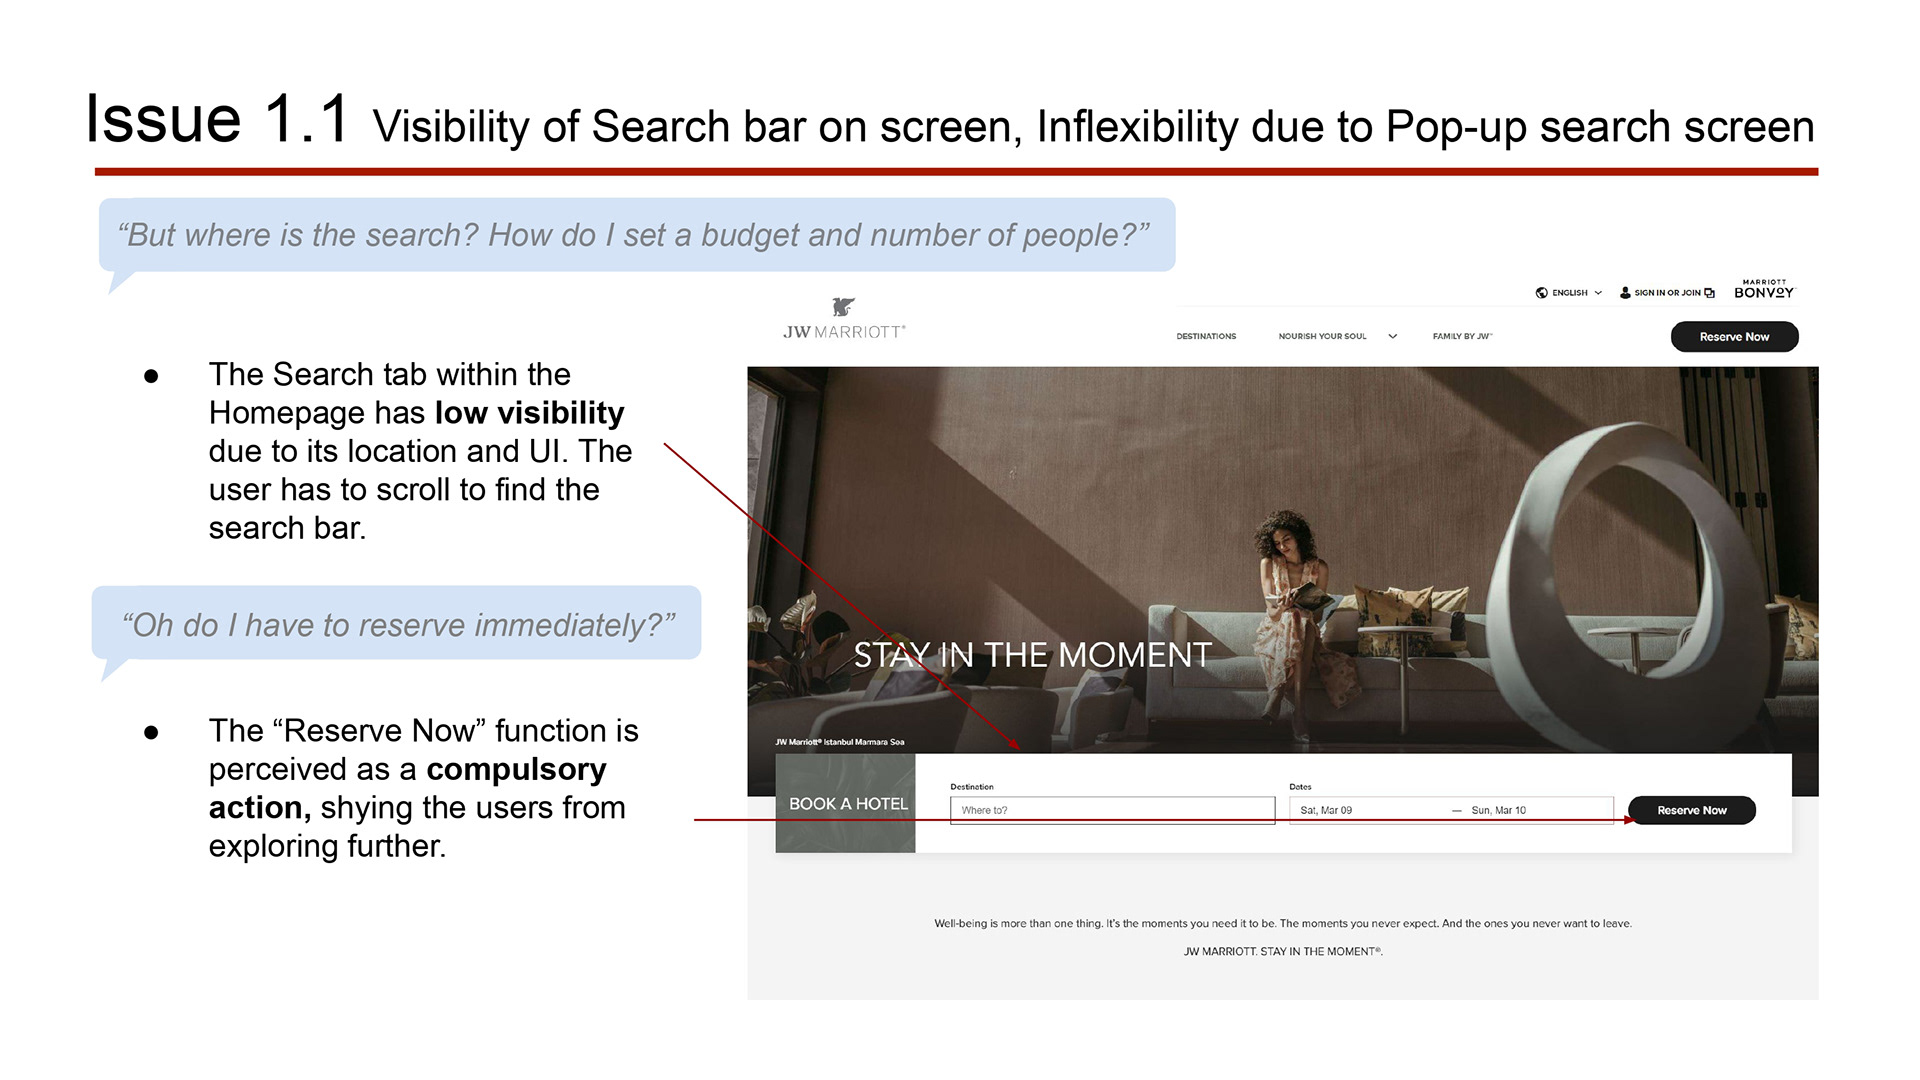Click Reserve Now button in booking bar
Image resolution: width=1920 pixels, height=1080 pixels.
1691,810
